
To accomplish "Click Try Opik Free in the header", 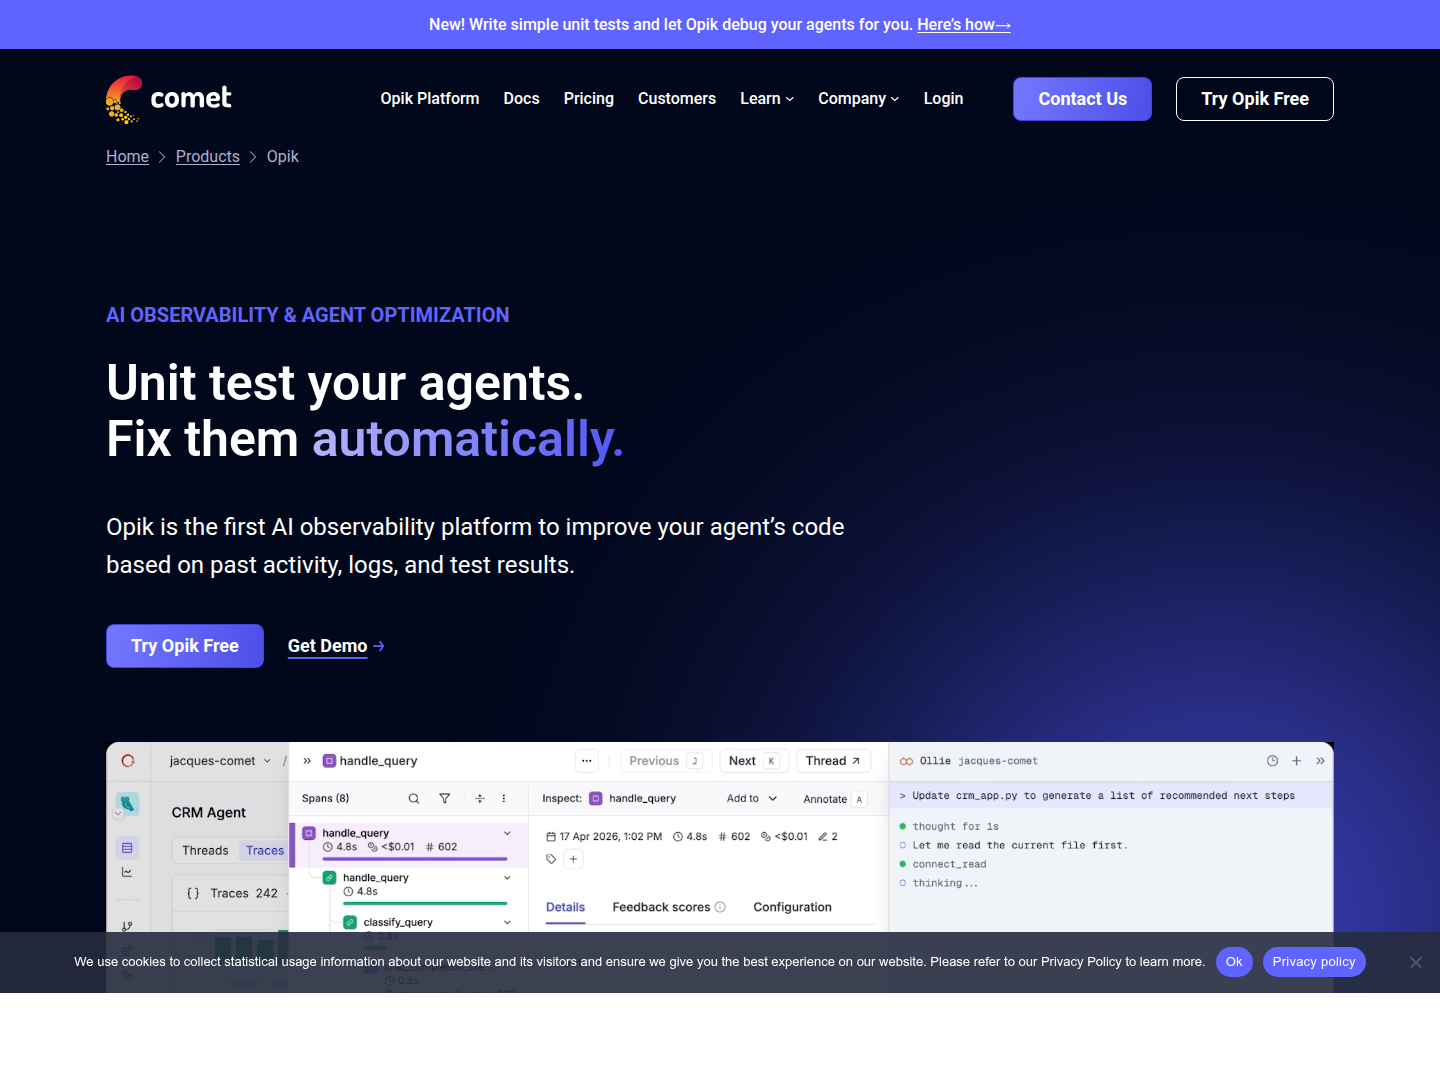I will pyautogui.click(x=1255, y=99).
